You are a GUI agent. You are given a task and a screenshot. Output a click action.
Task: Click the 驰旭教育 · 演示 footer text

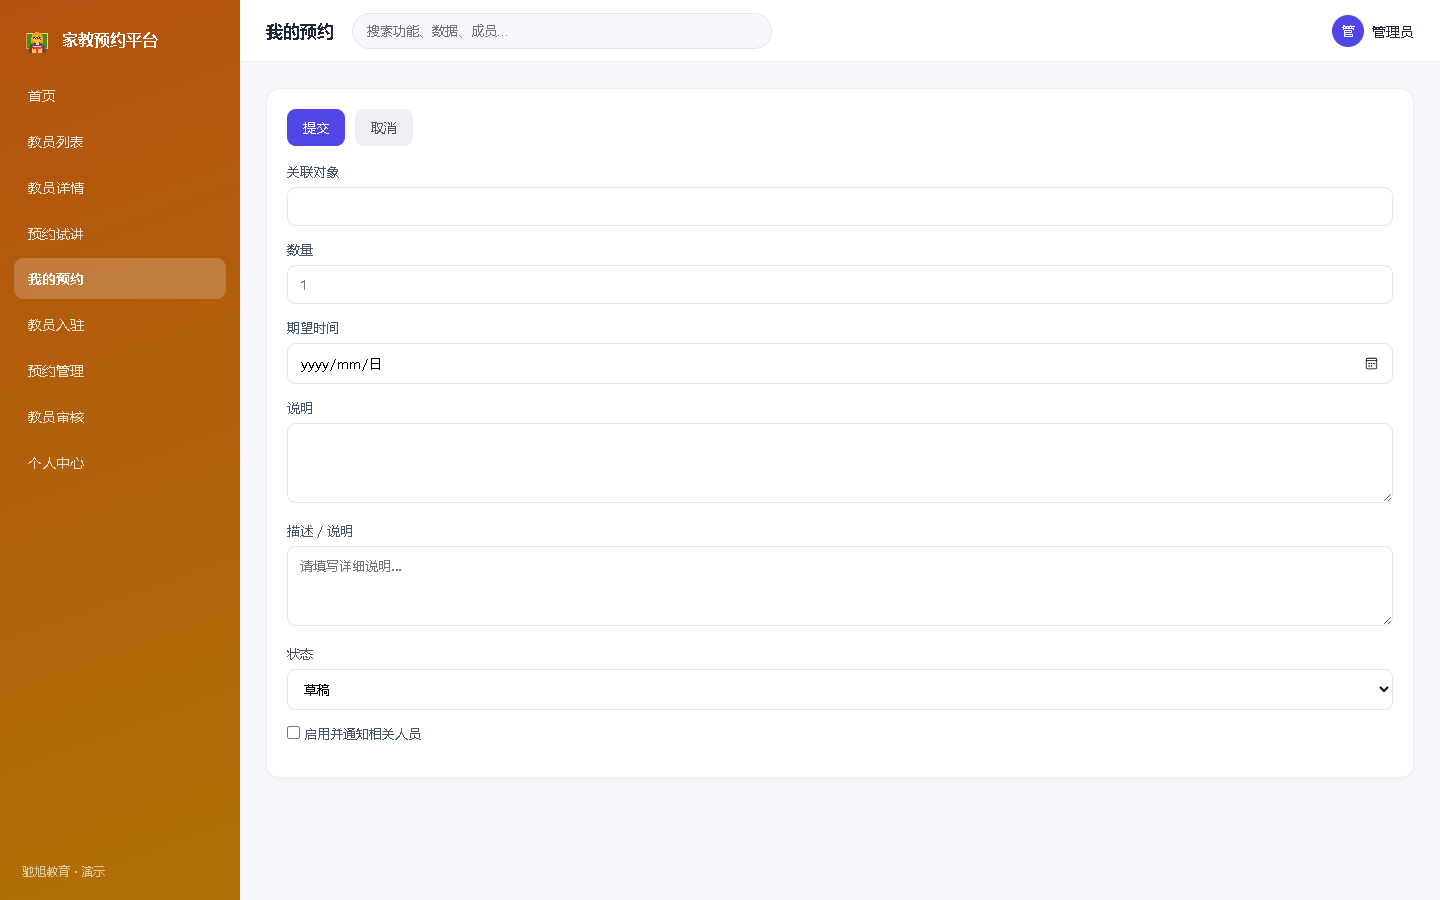point(64,872)
